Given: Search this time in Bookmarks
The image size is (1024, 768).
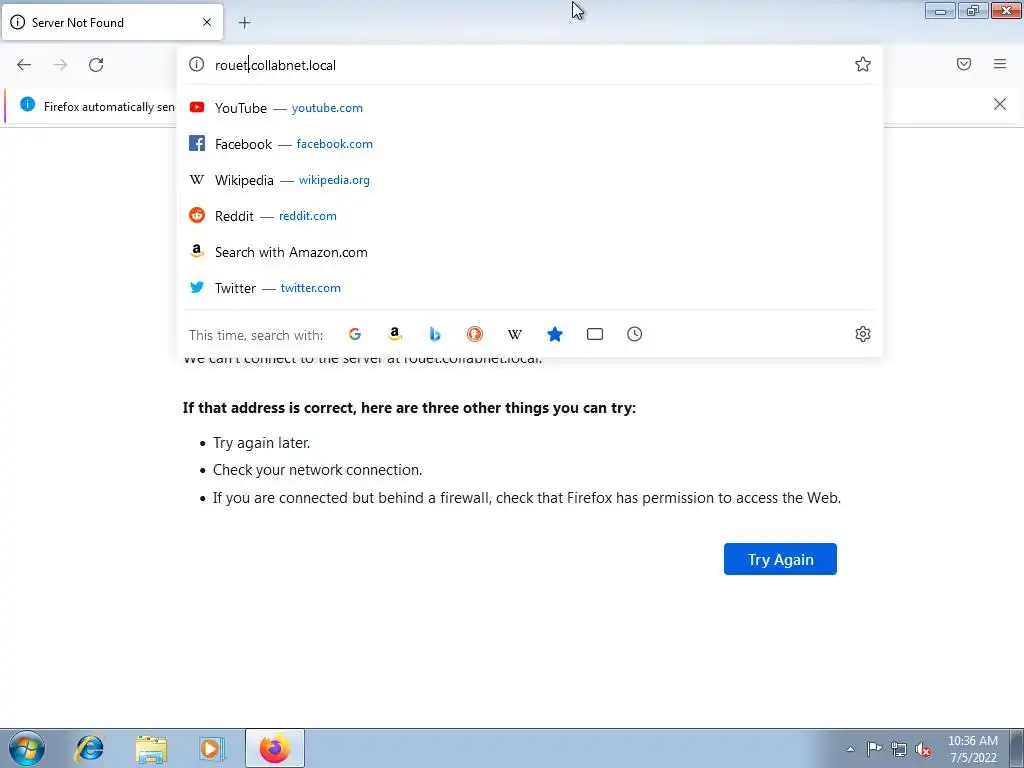Looking at the screenshot, I should pyautogui.click(x=555, y=334).
